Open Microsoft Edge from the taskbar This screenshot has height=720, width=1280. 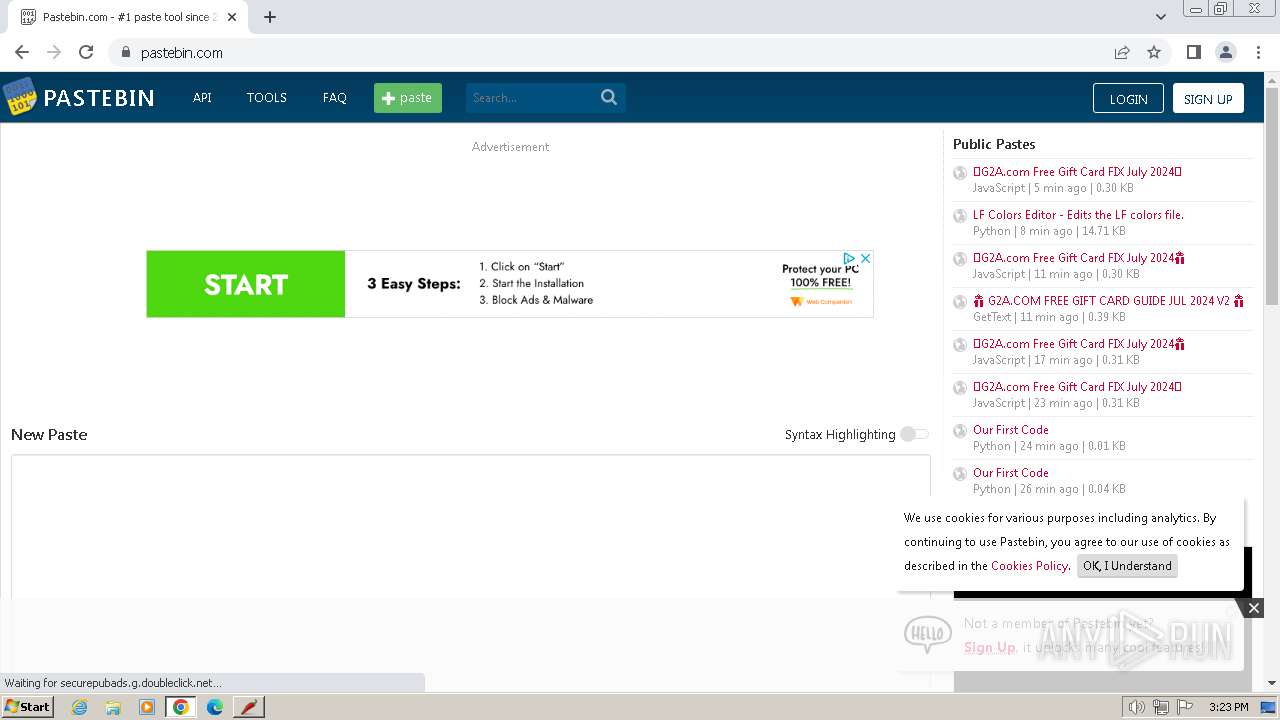pos(215,707)
